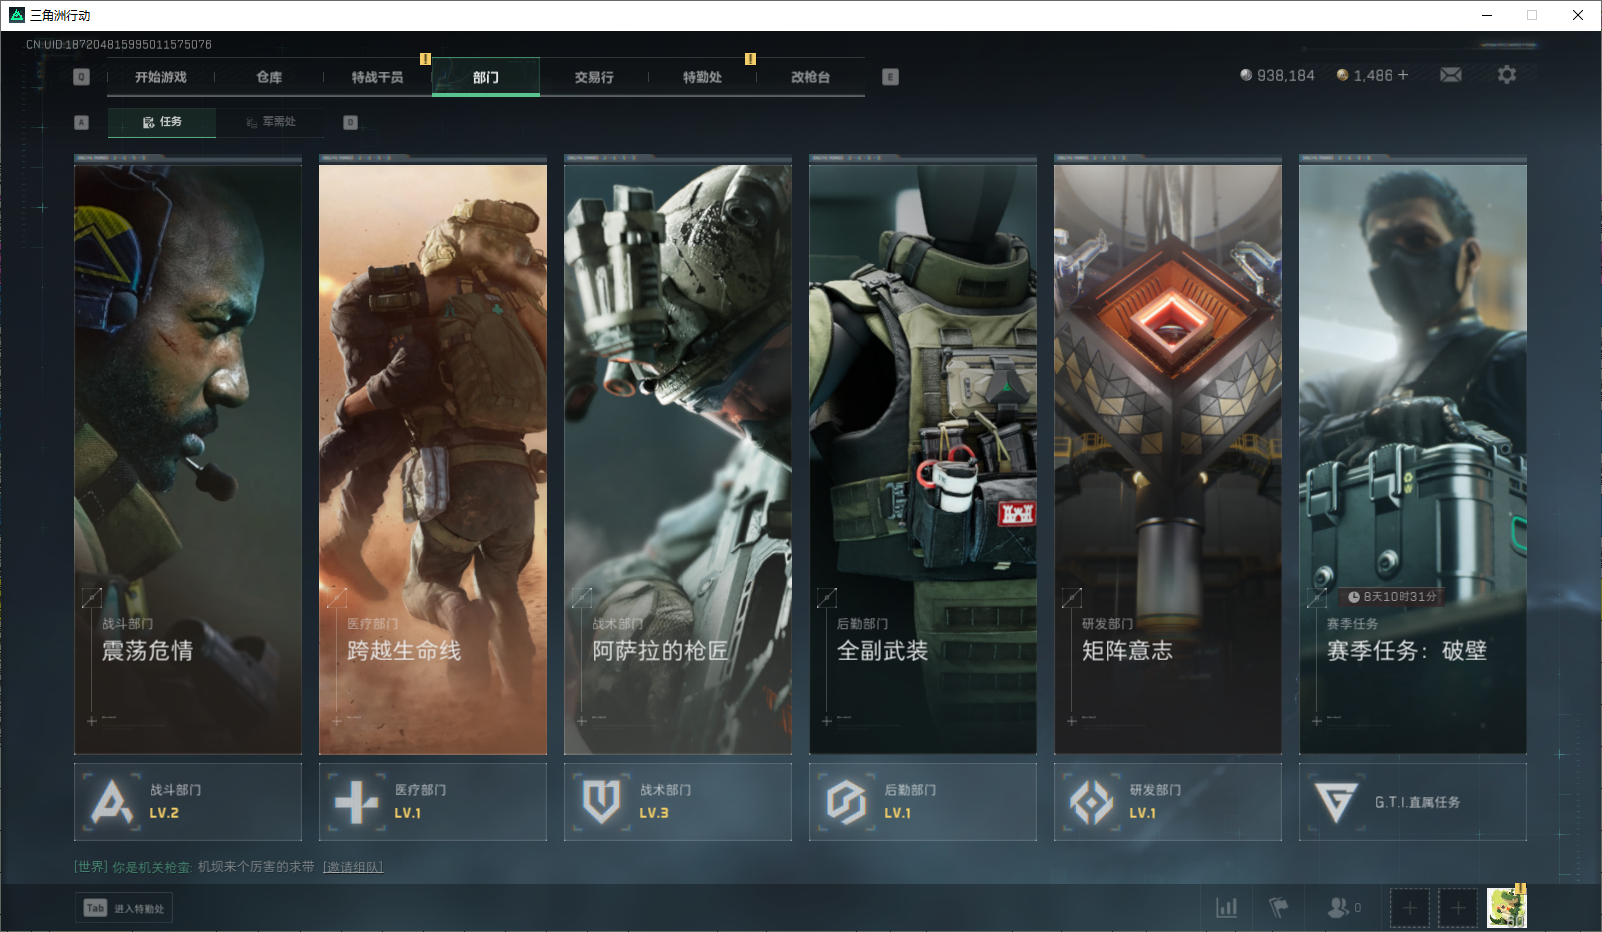Select the G.T.I.直属任务 button
1602x932 pixels.
(1413, 802)
